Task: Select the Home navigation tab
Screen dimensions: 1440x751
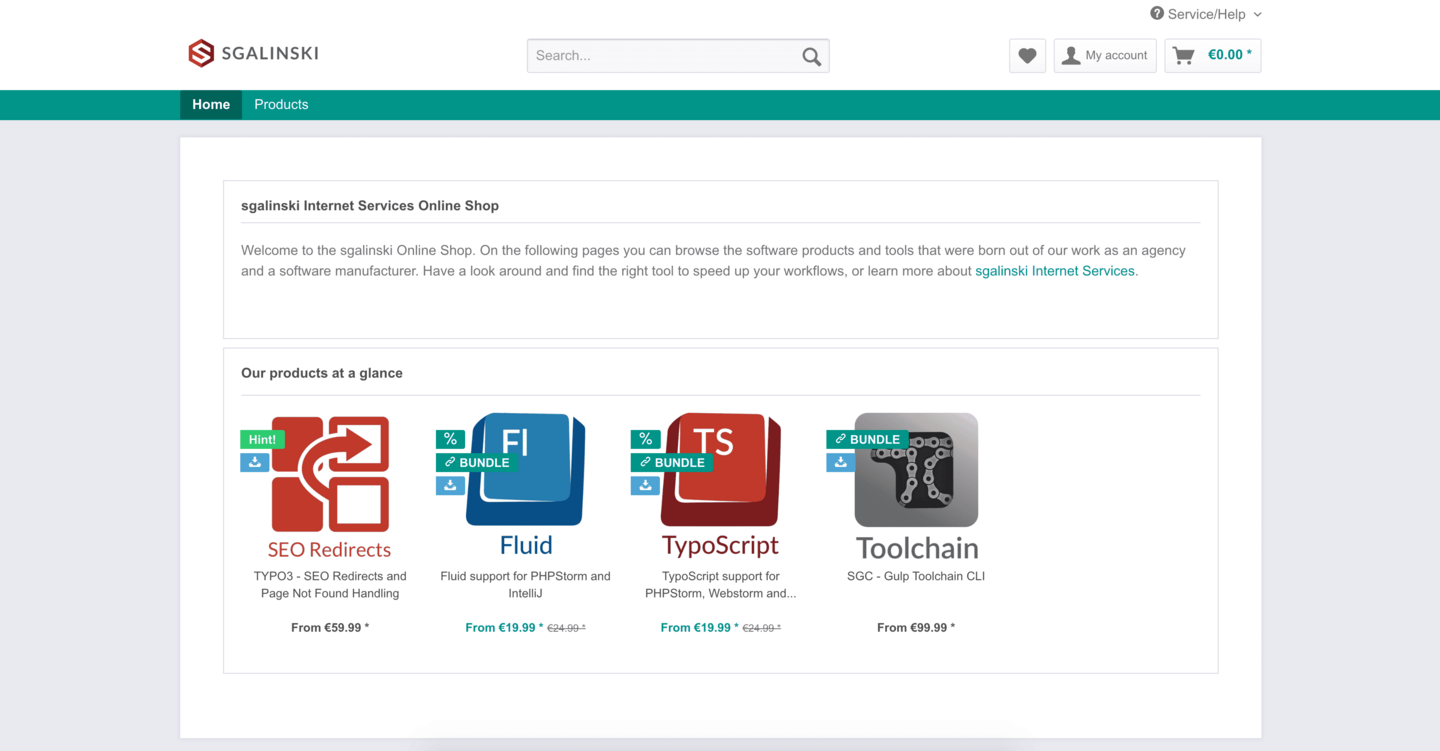Action: (211, 105)
